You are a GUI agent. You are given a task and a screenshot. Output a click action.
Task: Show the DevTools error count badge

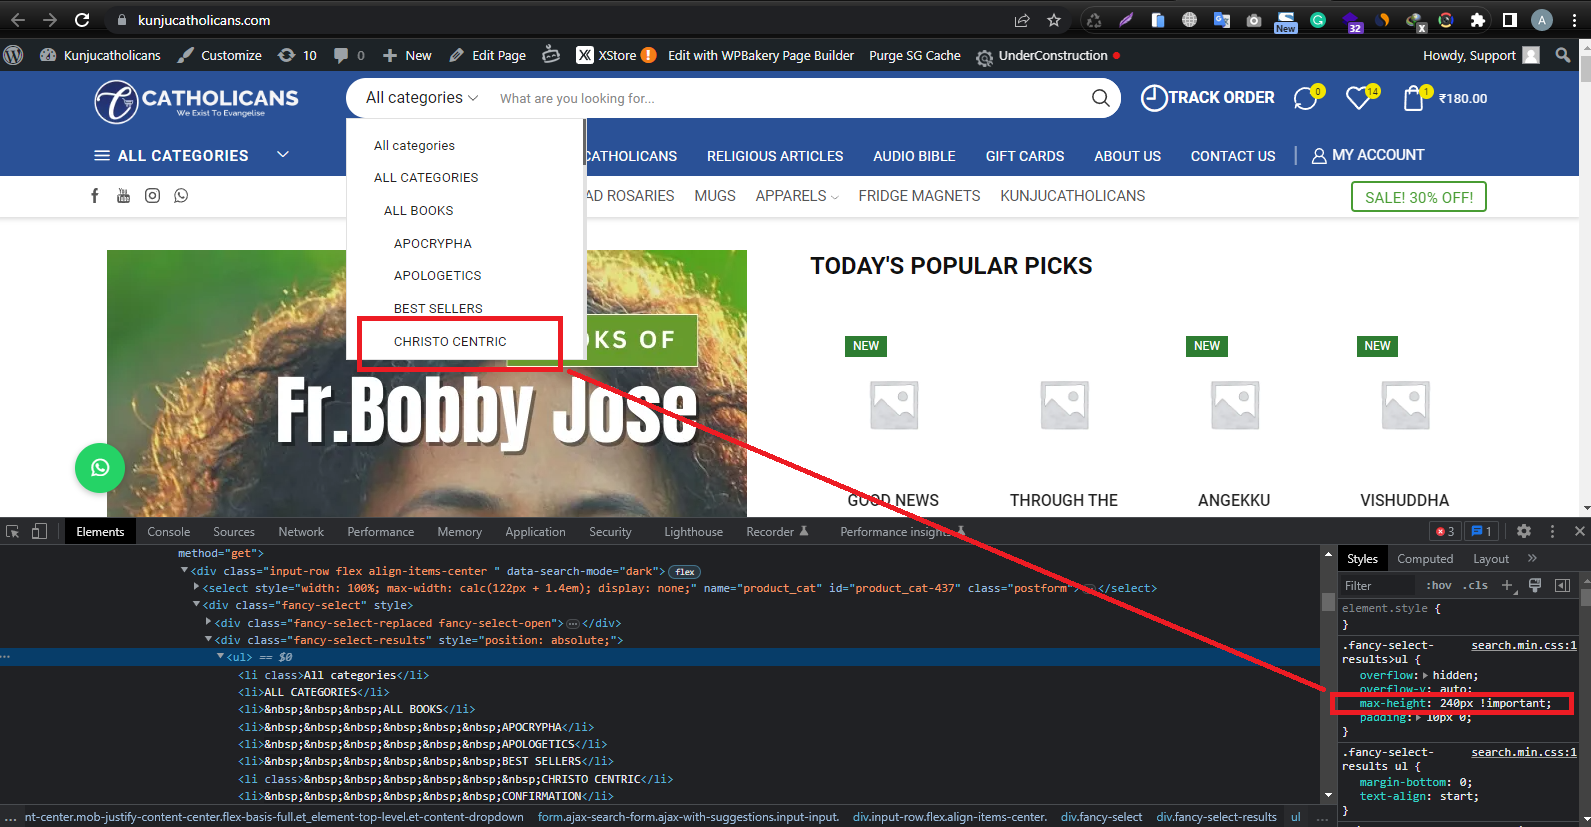tap(1445, 532)
